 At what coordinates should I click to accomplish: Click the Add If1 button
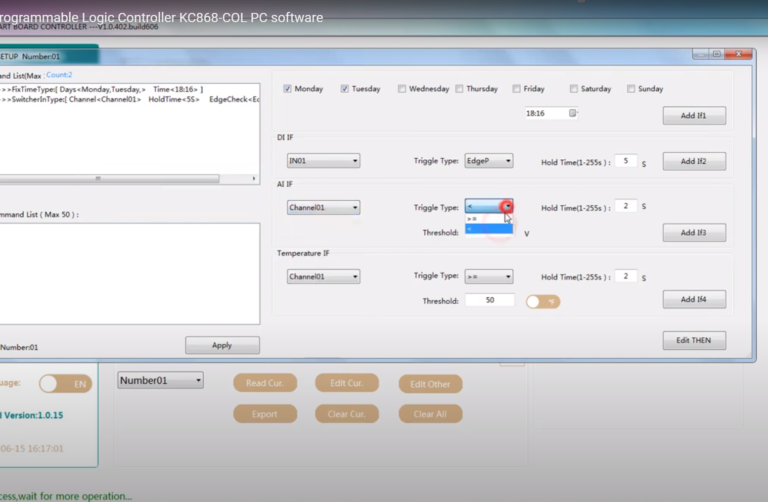693,116
